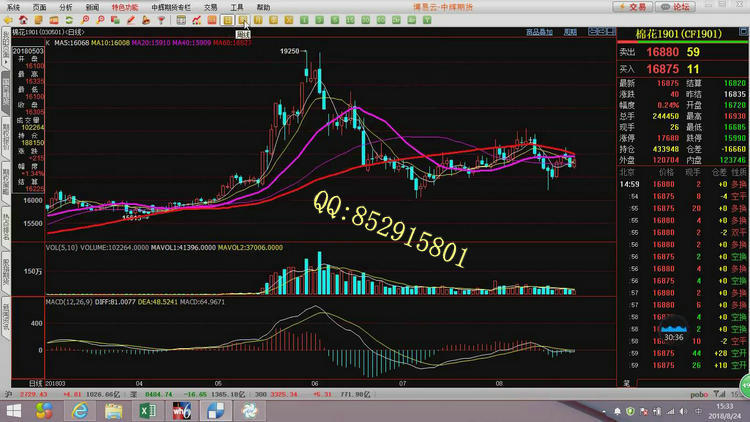
Task: Open the 中辉期货专栏 menu
Action: pos(172,6)
